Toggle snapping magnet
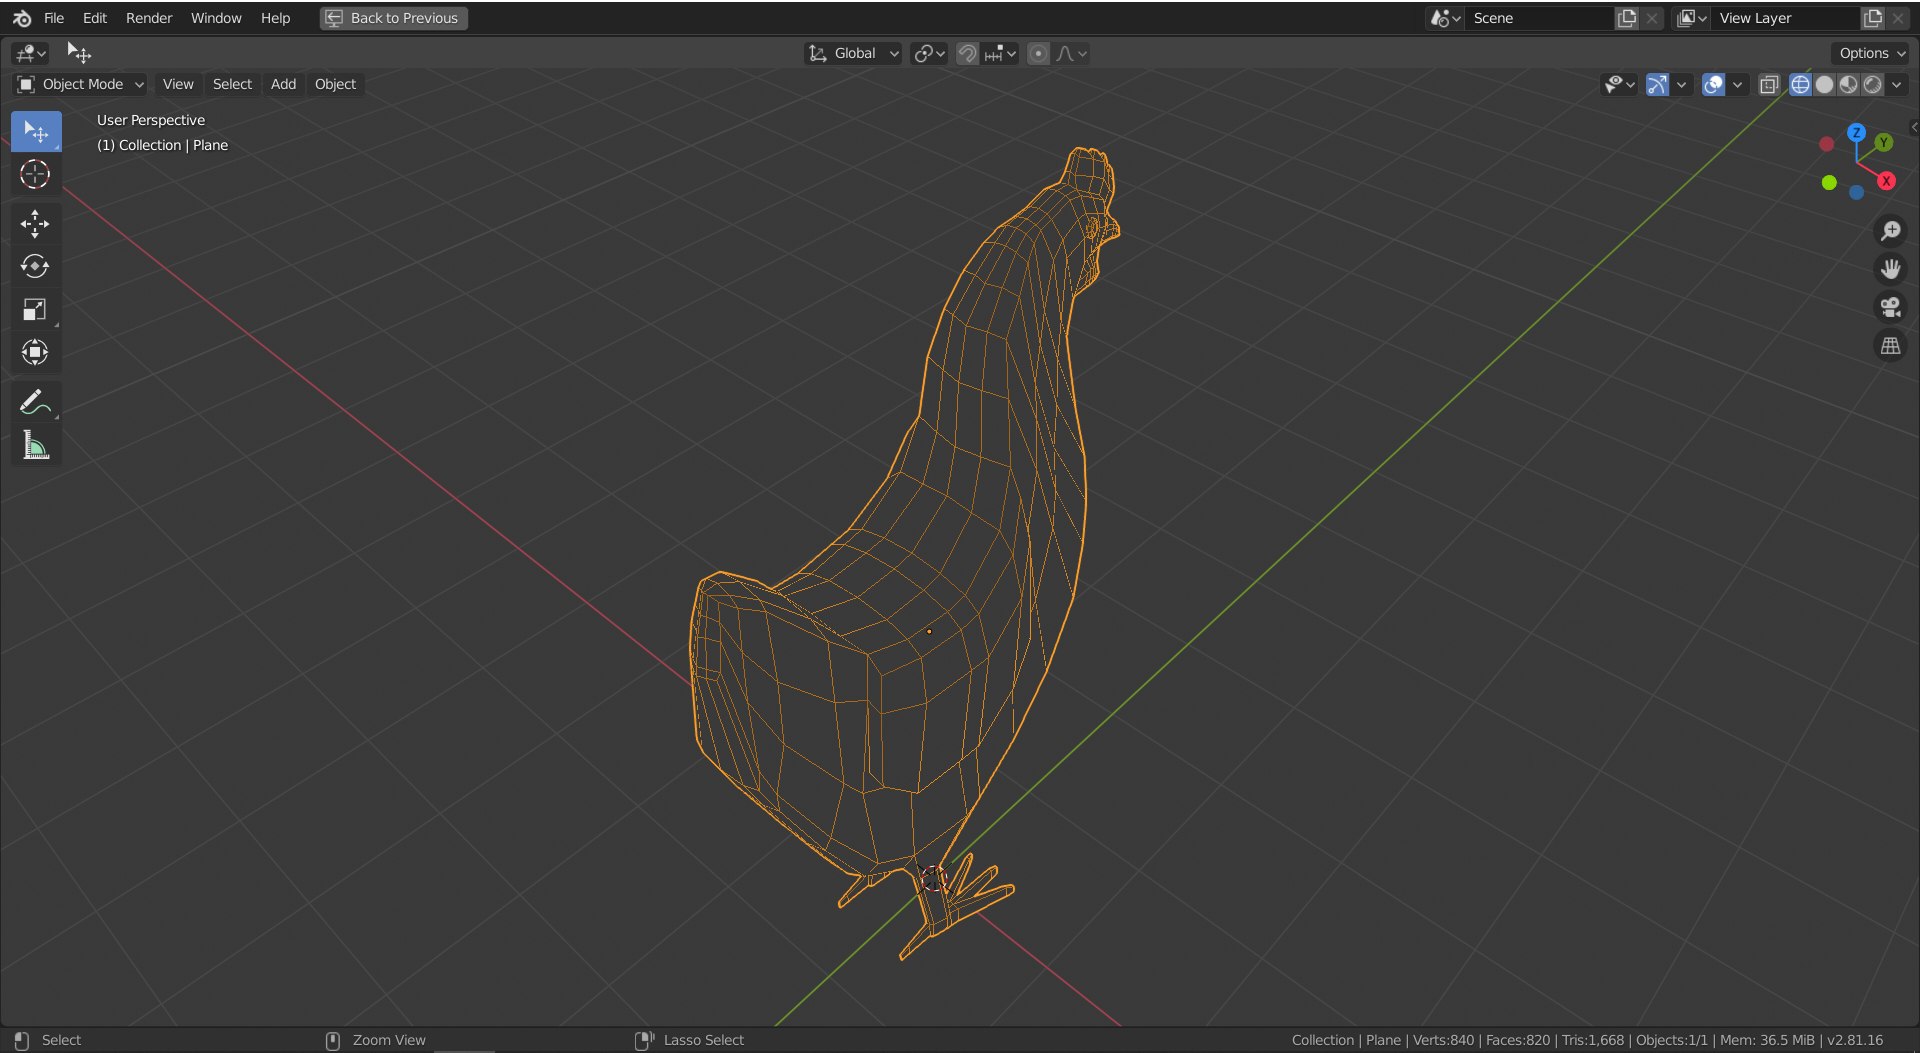The width and height of the screenshot is (1920, 1053). [x=967, y=54]
